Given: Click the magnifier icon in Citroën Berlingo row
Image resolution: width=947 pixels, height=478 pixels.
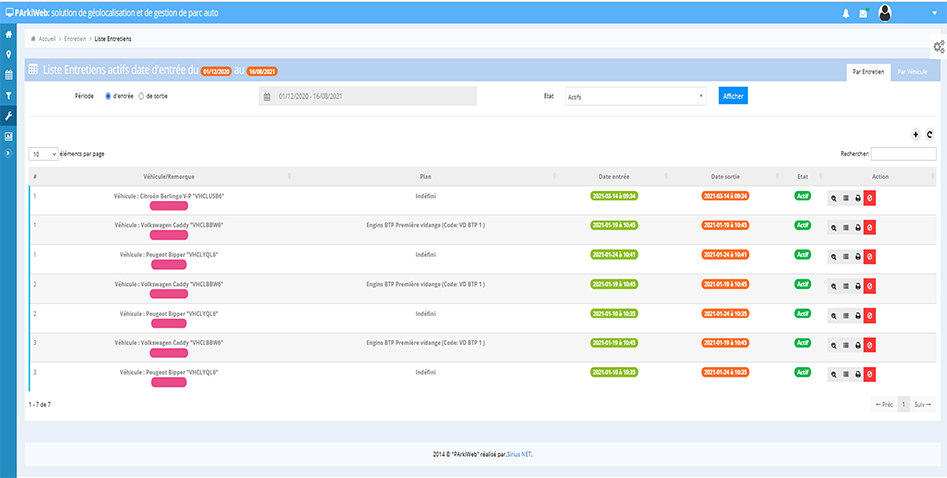Looking at the screenshot, I should tap(834, 200).
